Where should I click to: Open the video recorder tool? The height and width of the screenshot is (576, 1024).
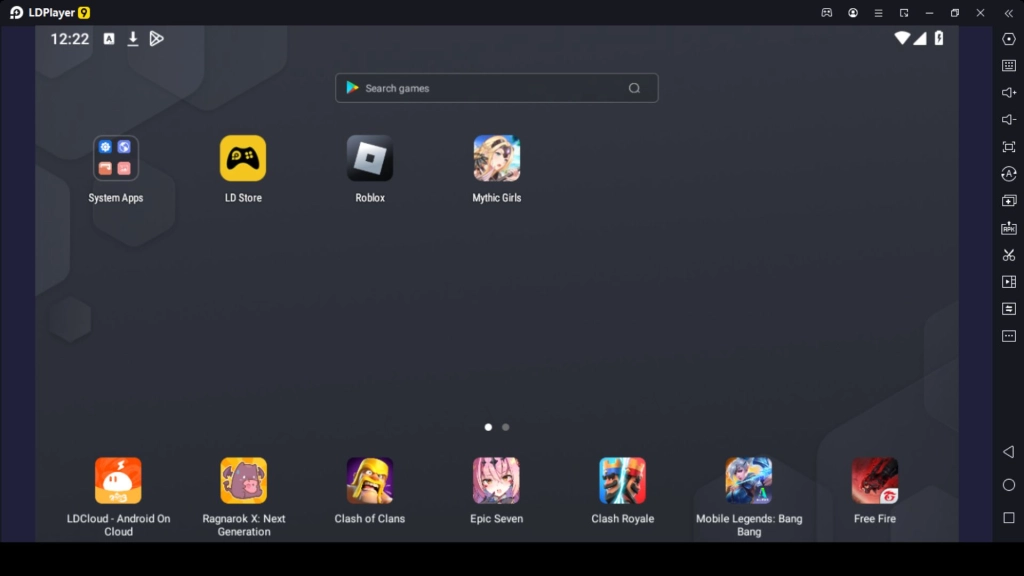(1008, 281)
